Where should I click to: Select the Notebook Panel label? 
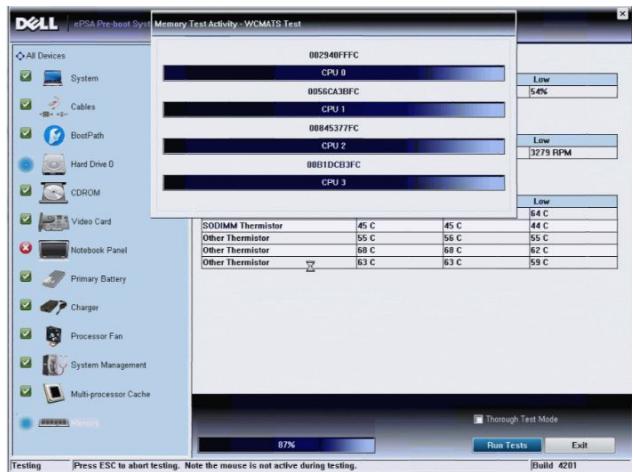[x=99, y=250]
